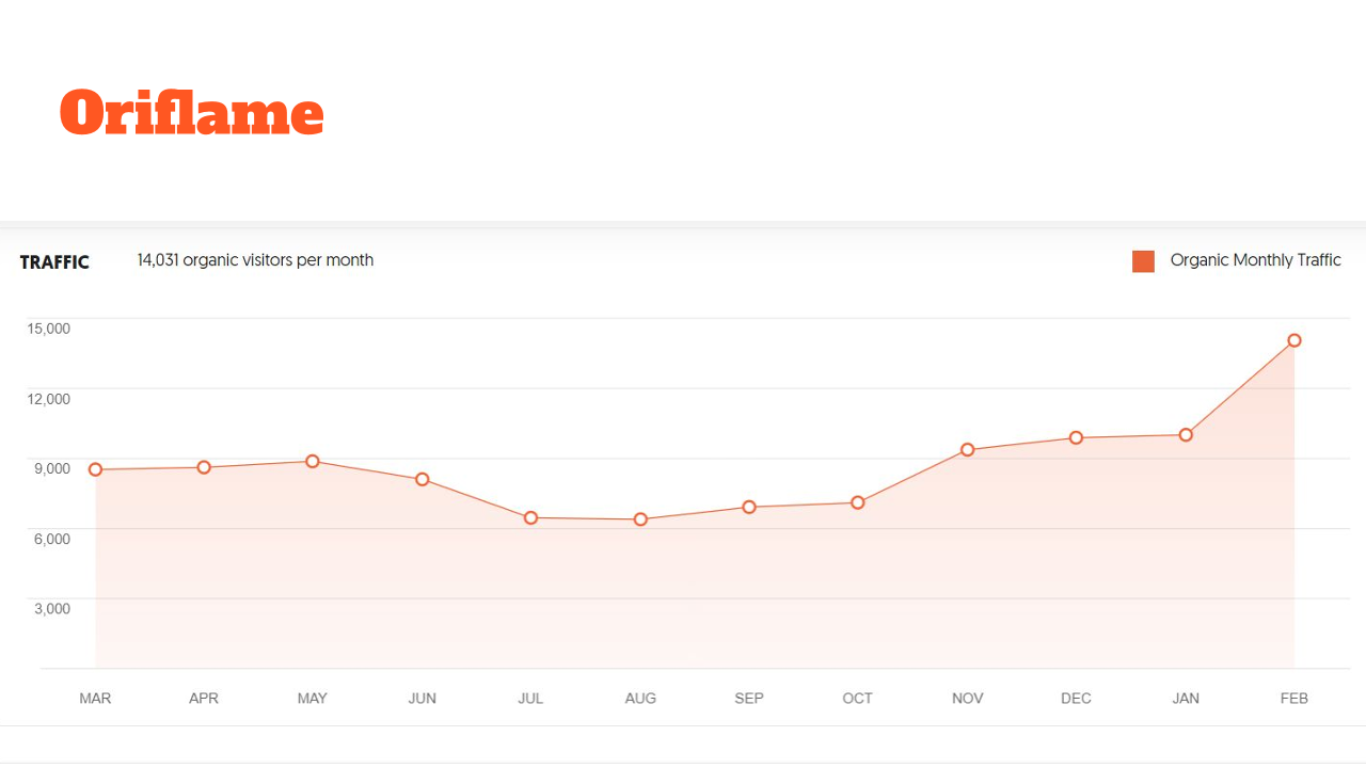Screen dimensions: 1366x768
Task: Click the MAY data point marker
Action: (x=312, y=462)
